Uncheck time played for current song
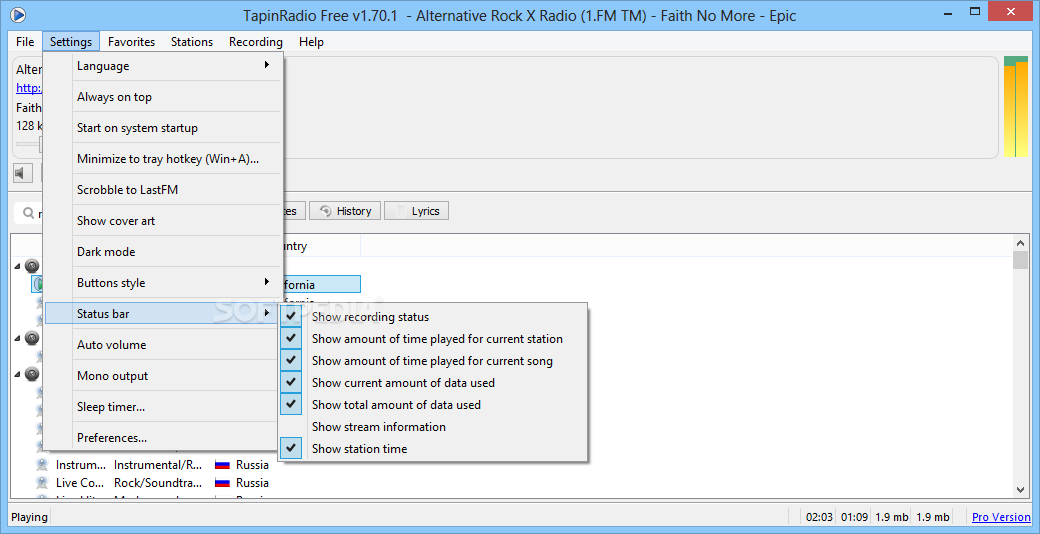 [433, 361]
